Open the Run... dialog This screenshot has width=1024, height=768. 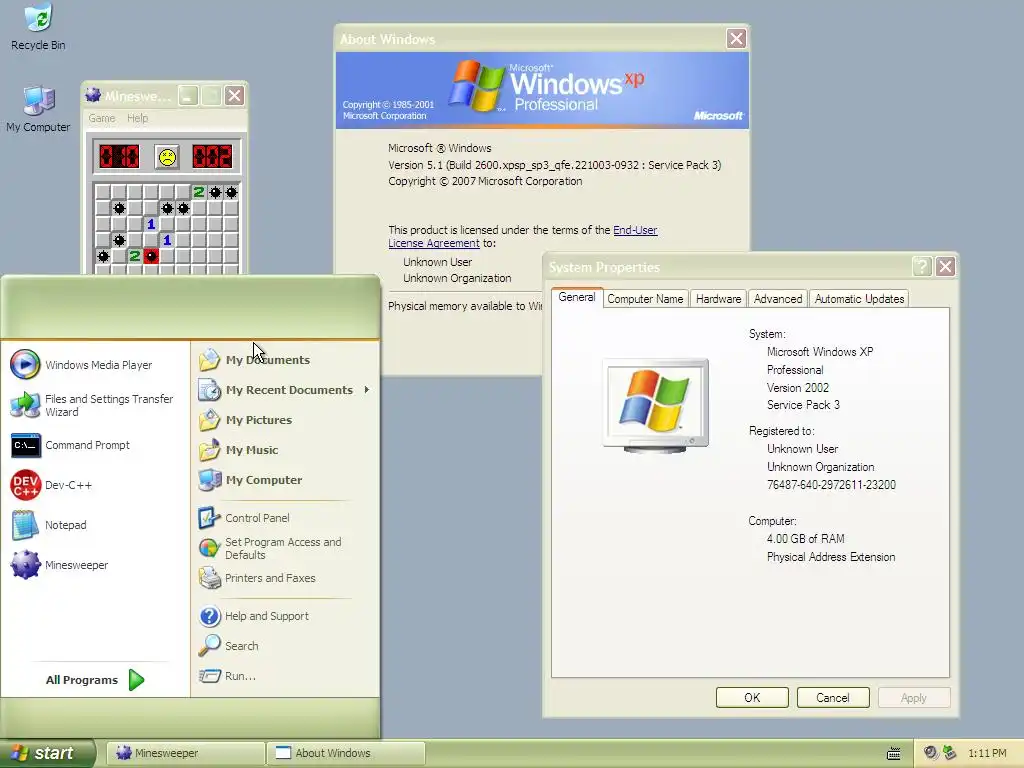pyautogui.click(x=227, y=676)
